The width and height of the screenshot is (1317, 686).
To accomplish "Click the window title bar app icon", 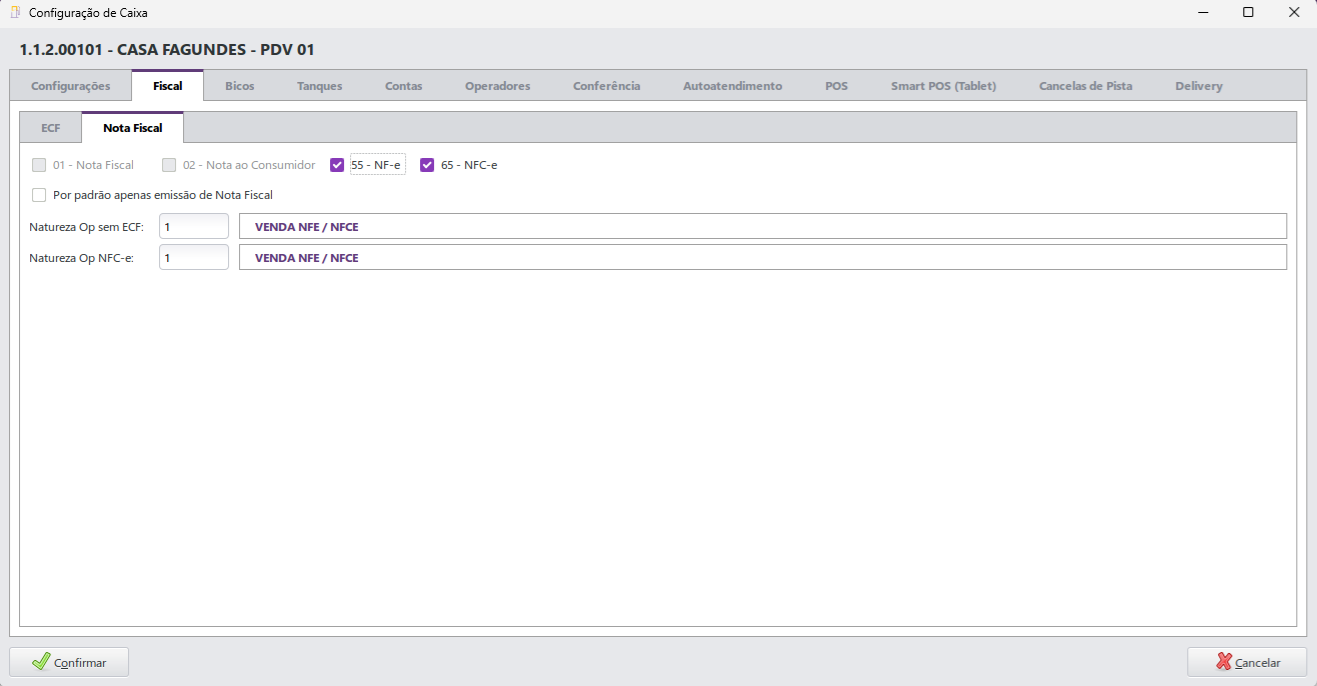I will click(x=15, y=13).
